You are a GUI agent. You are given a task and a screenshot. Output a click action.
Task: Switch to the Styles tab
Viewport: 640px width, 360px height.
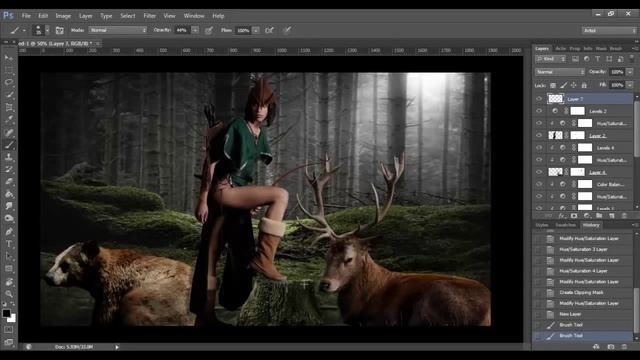542,225
